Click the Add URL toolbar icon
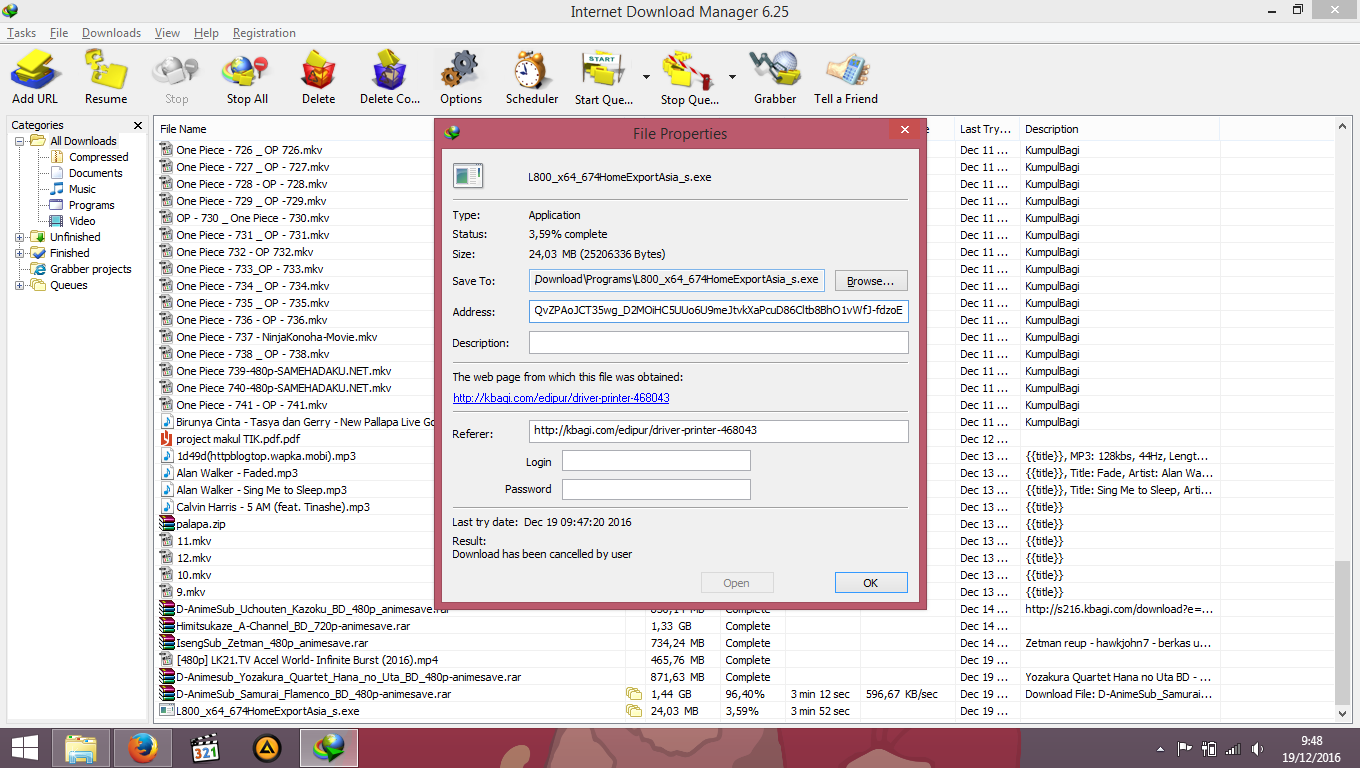The width and height of the screenshot is (1360, 768). click(x=35, y=70)
